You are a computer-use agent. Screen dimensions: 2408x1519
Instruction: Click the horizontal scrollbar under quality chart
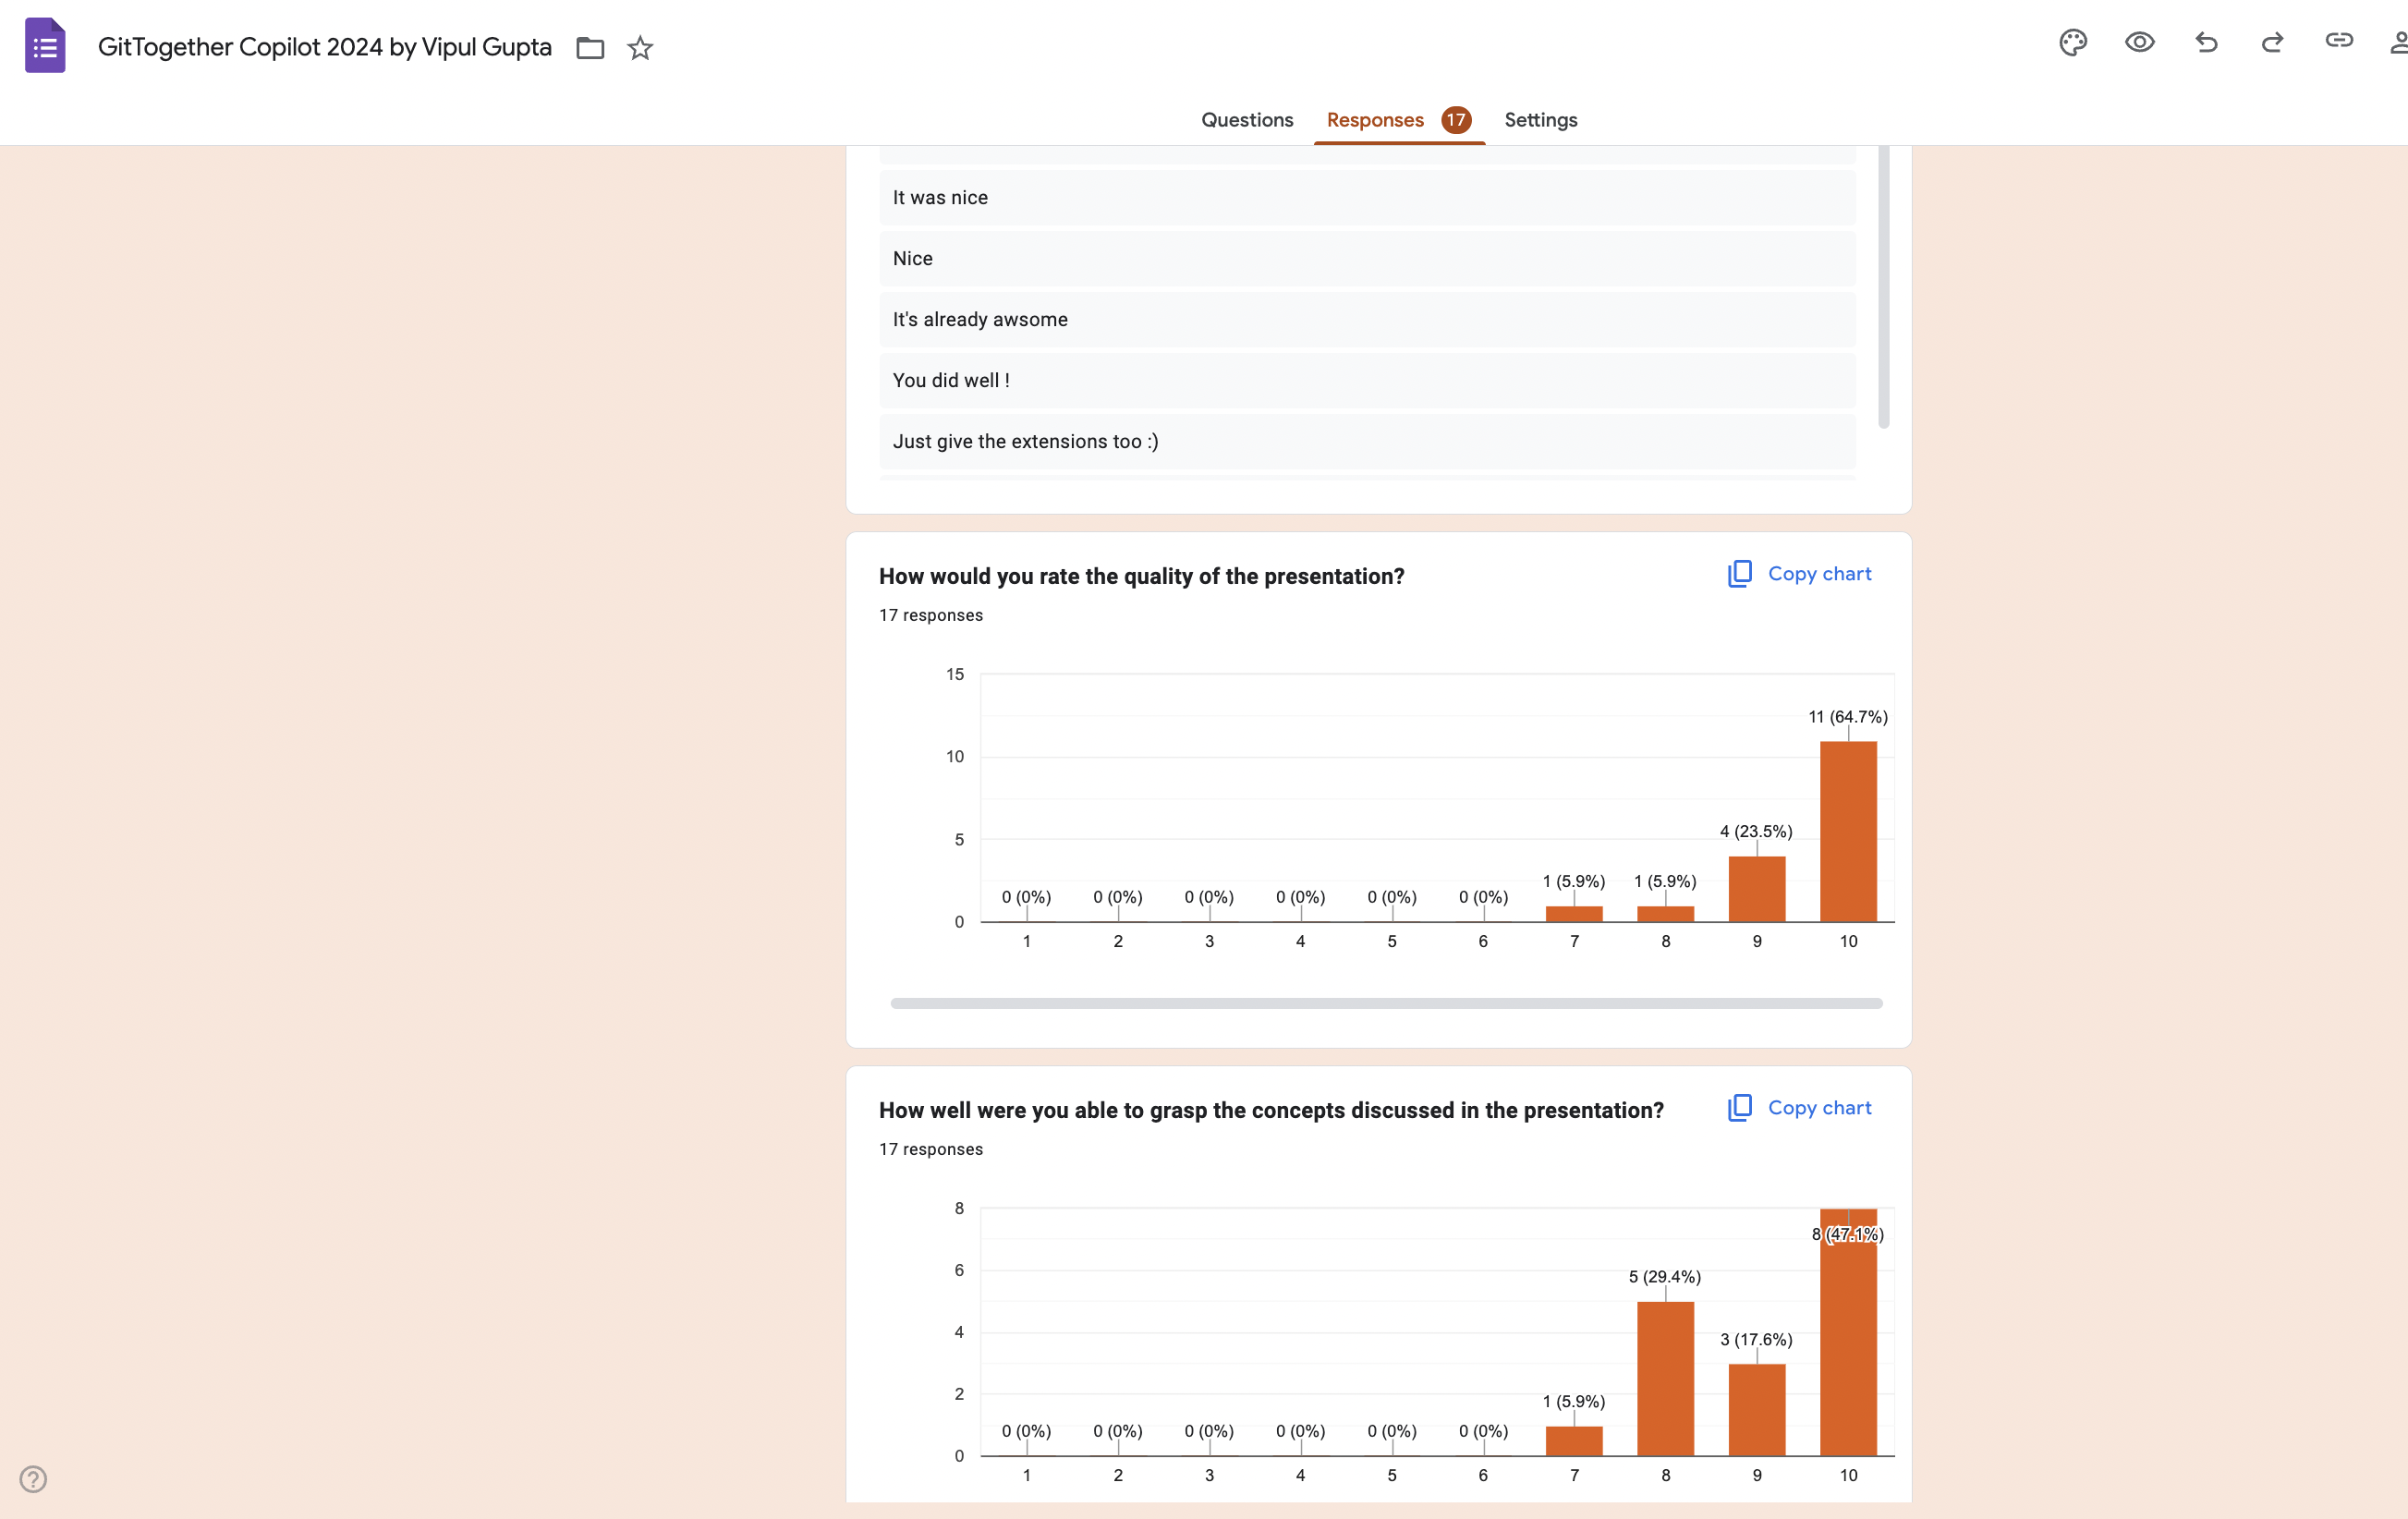(1386, 1003)
